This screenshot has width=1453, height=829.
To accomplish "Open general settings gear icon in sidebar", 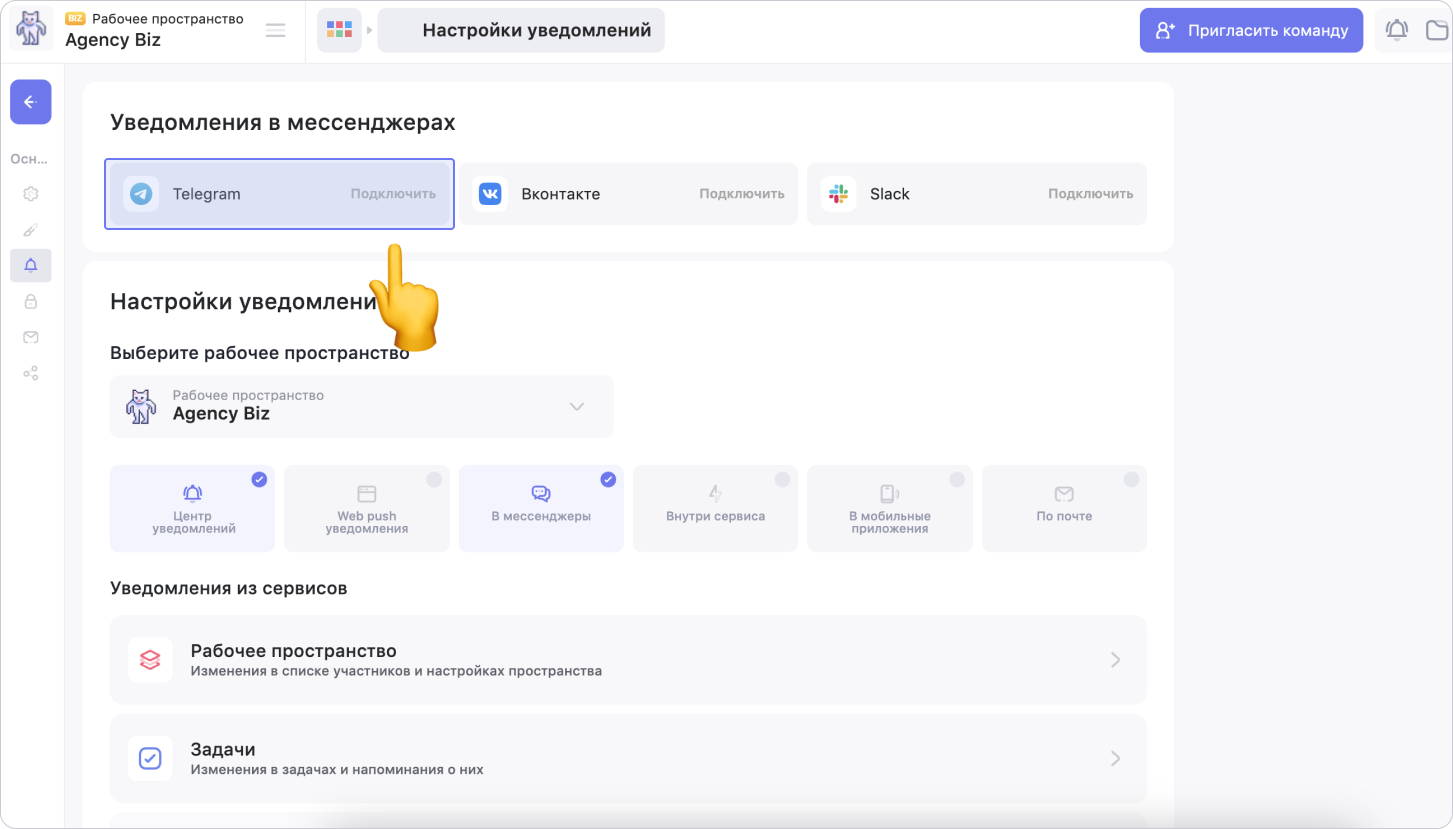I will 30,194.
